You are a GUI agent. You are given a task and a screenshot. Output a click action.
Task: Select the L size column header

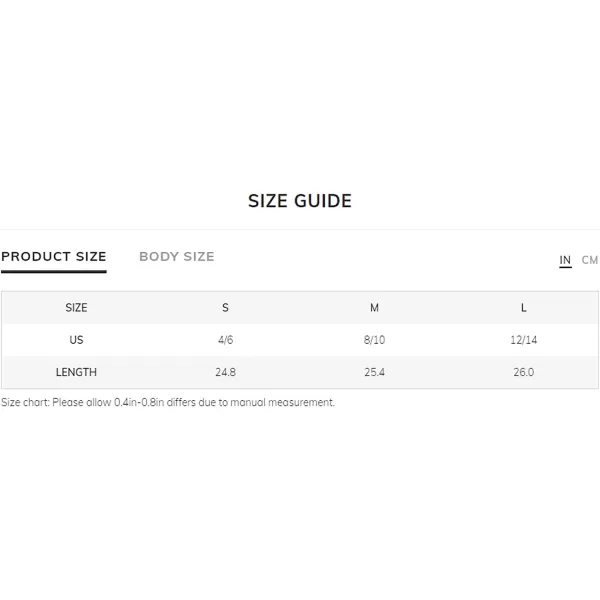[x=523, y=308]
